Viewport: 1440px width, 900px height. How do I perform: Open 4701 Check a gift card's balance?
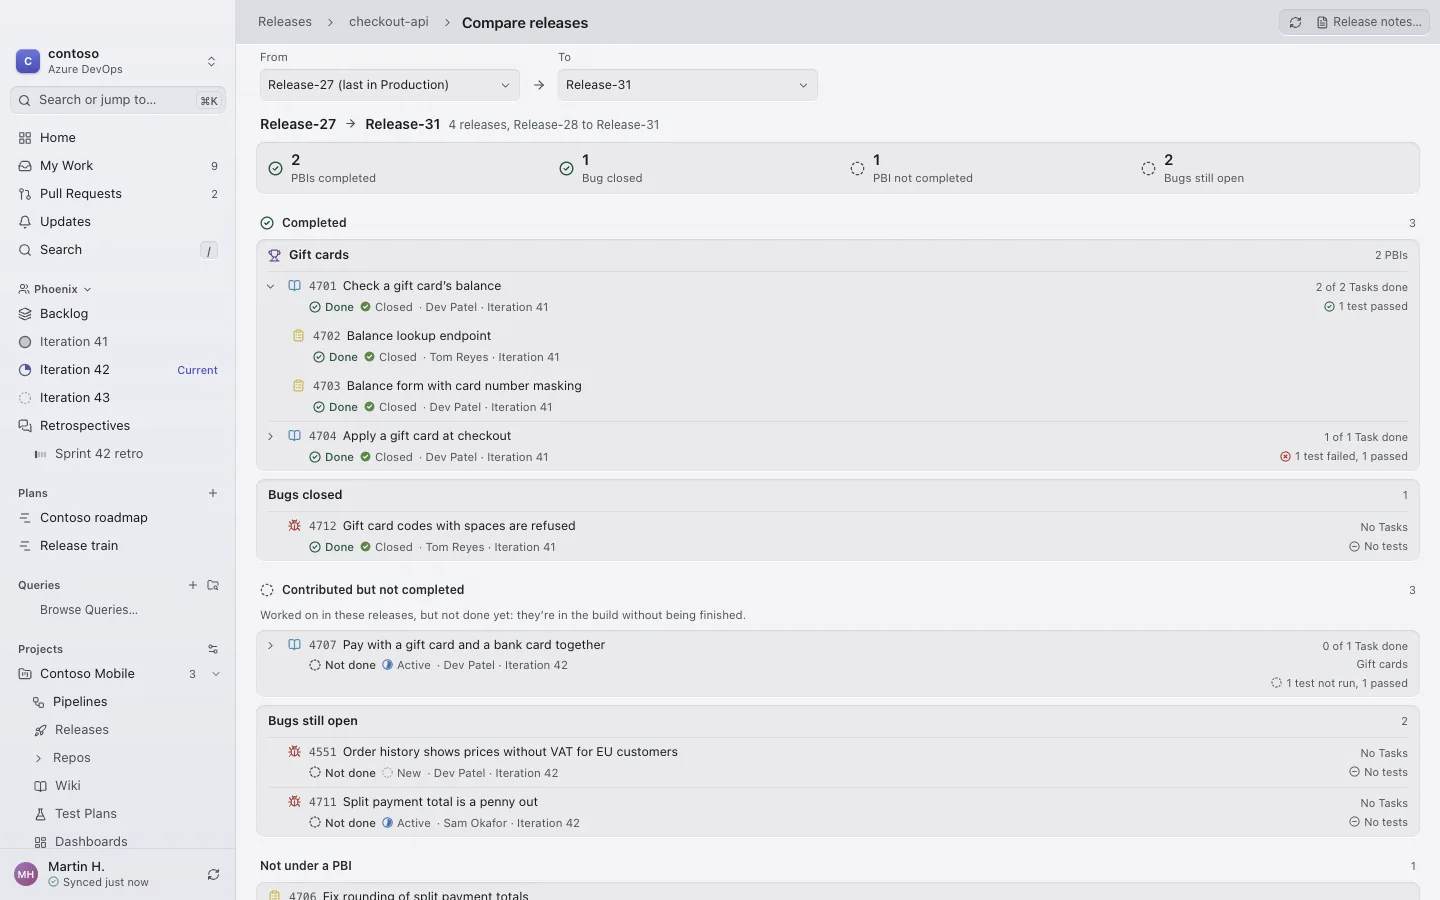point(421,286)
